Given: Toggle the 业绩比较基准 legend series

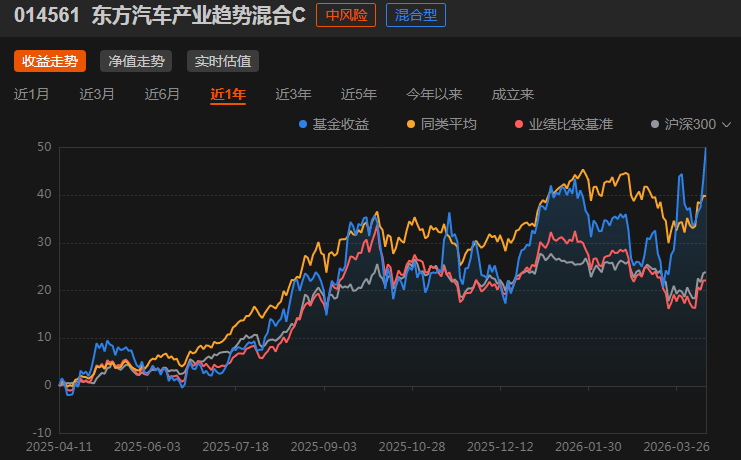Looking at the screenshot, I should 564,124.
